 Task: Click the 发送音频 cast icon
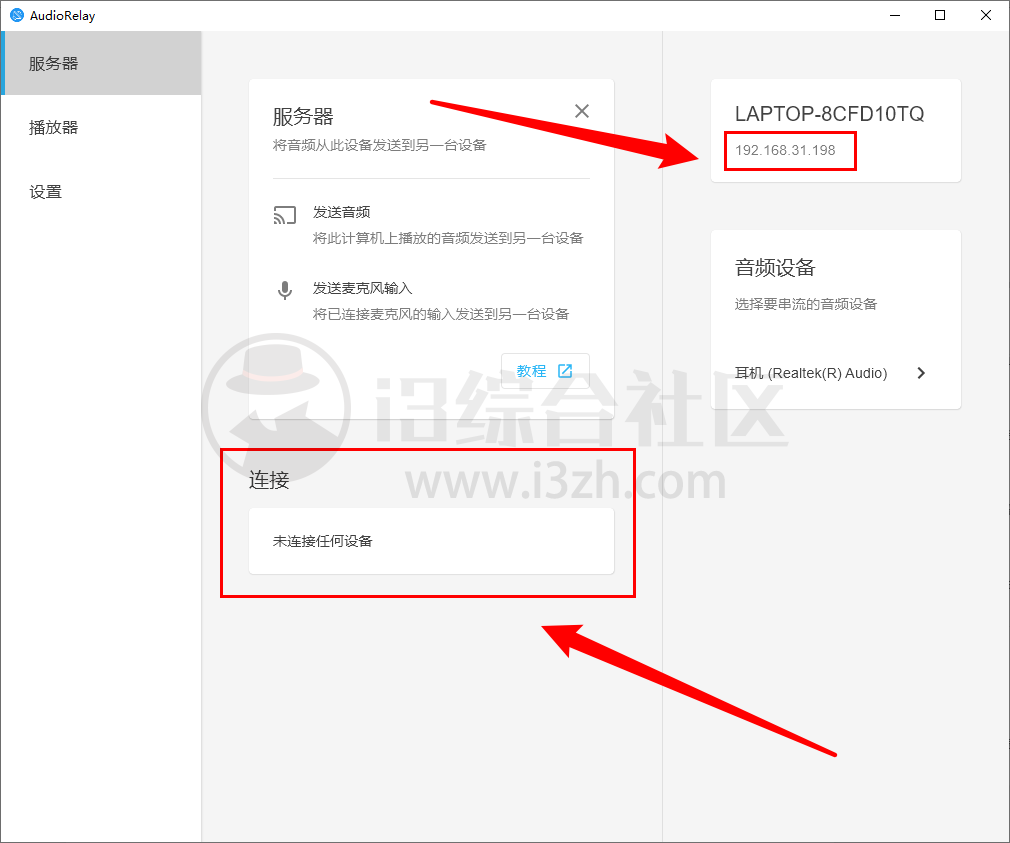point(285,215)
